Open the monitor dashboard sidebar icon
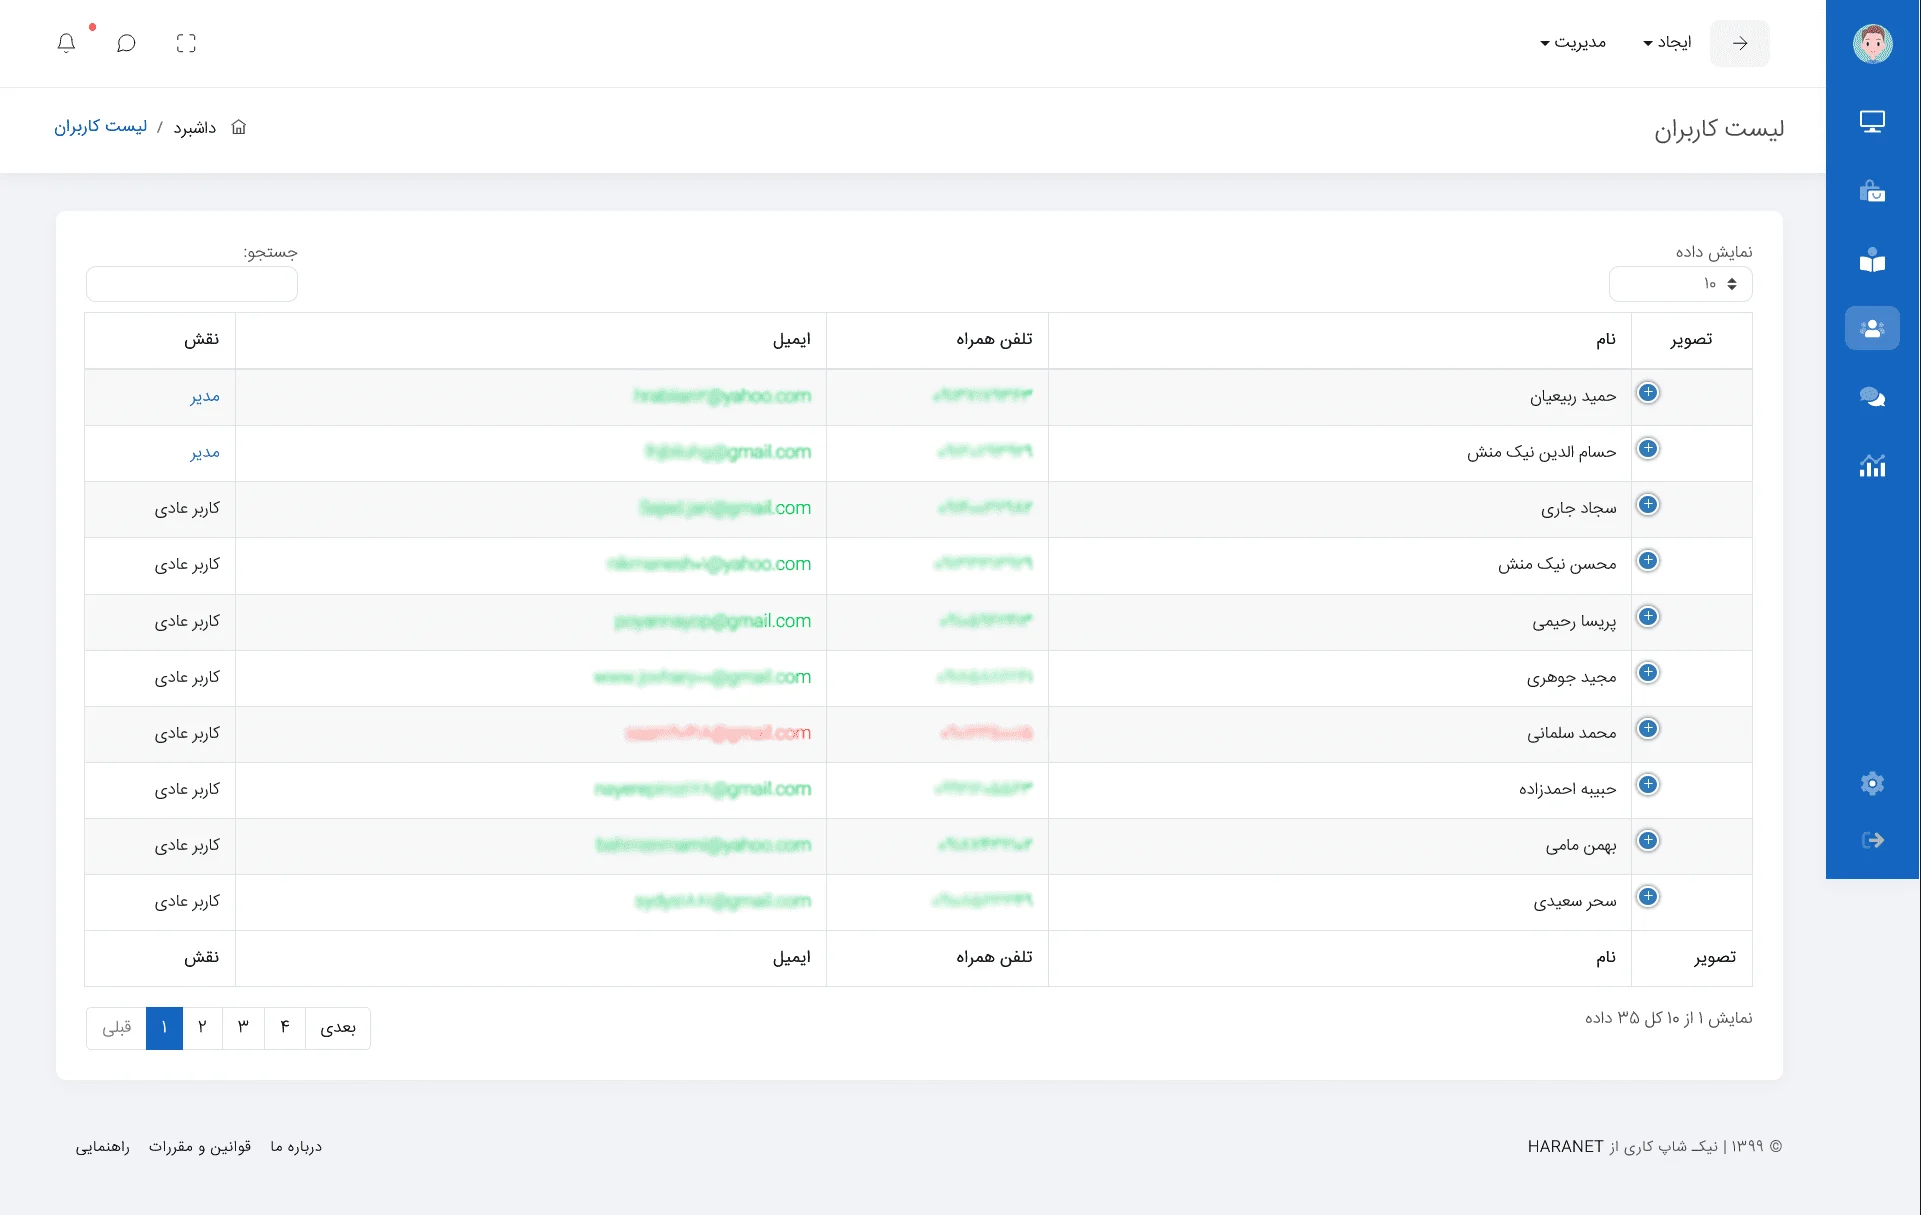Image resolution: width=1921 pixels, height=1215 pixels. (1872, 122)
